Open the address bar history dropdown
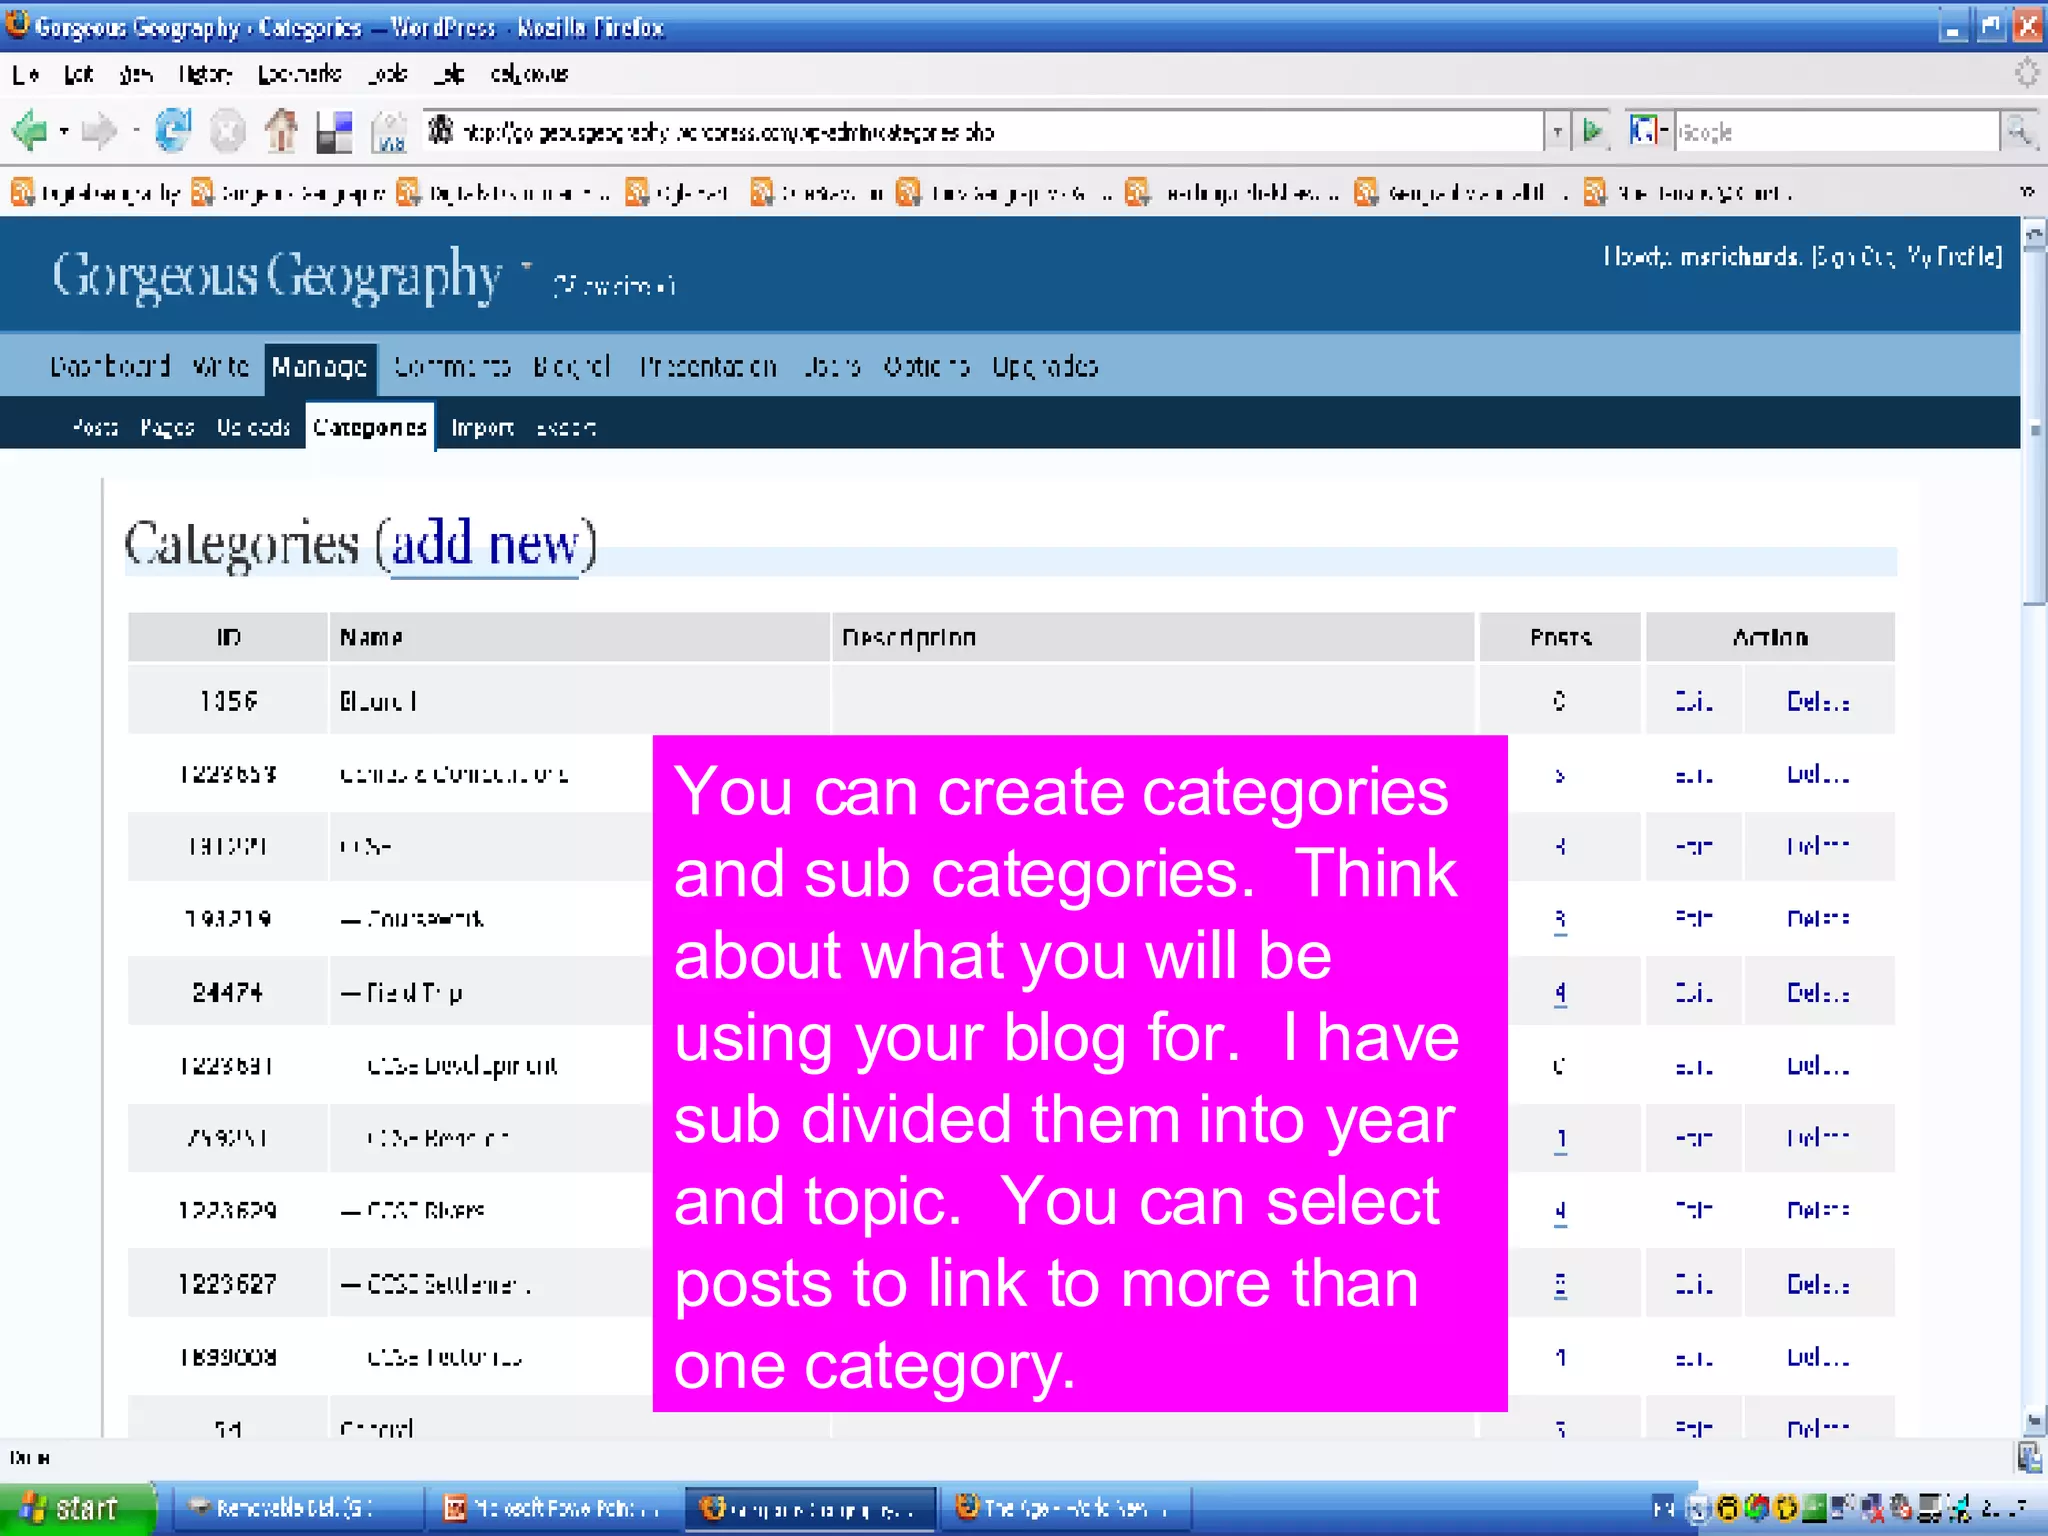The height and width of the screenshot is (1536, 2048). click(x=1556, y=131)
